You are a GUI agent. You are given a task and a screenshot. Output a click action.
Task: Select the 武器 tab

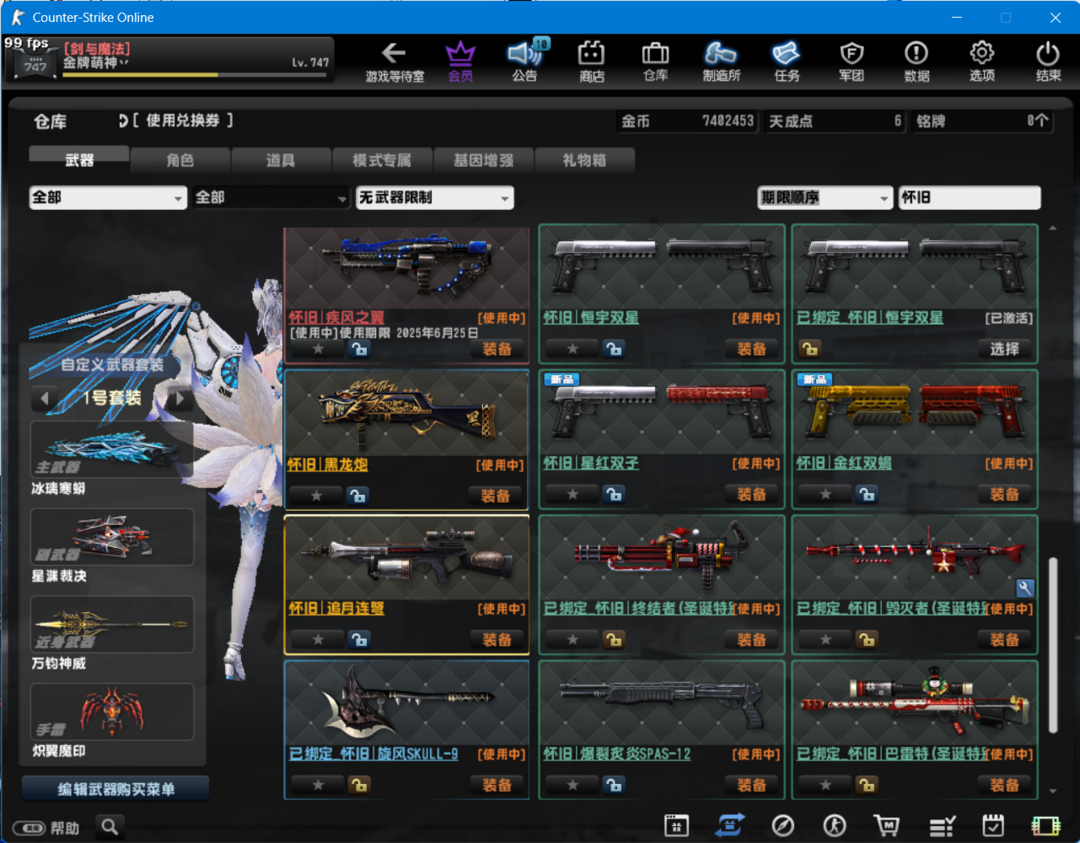click(79, 160)
